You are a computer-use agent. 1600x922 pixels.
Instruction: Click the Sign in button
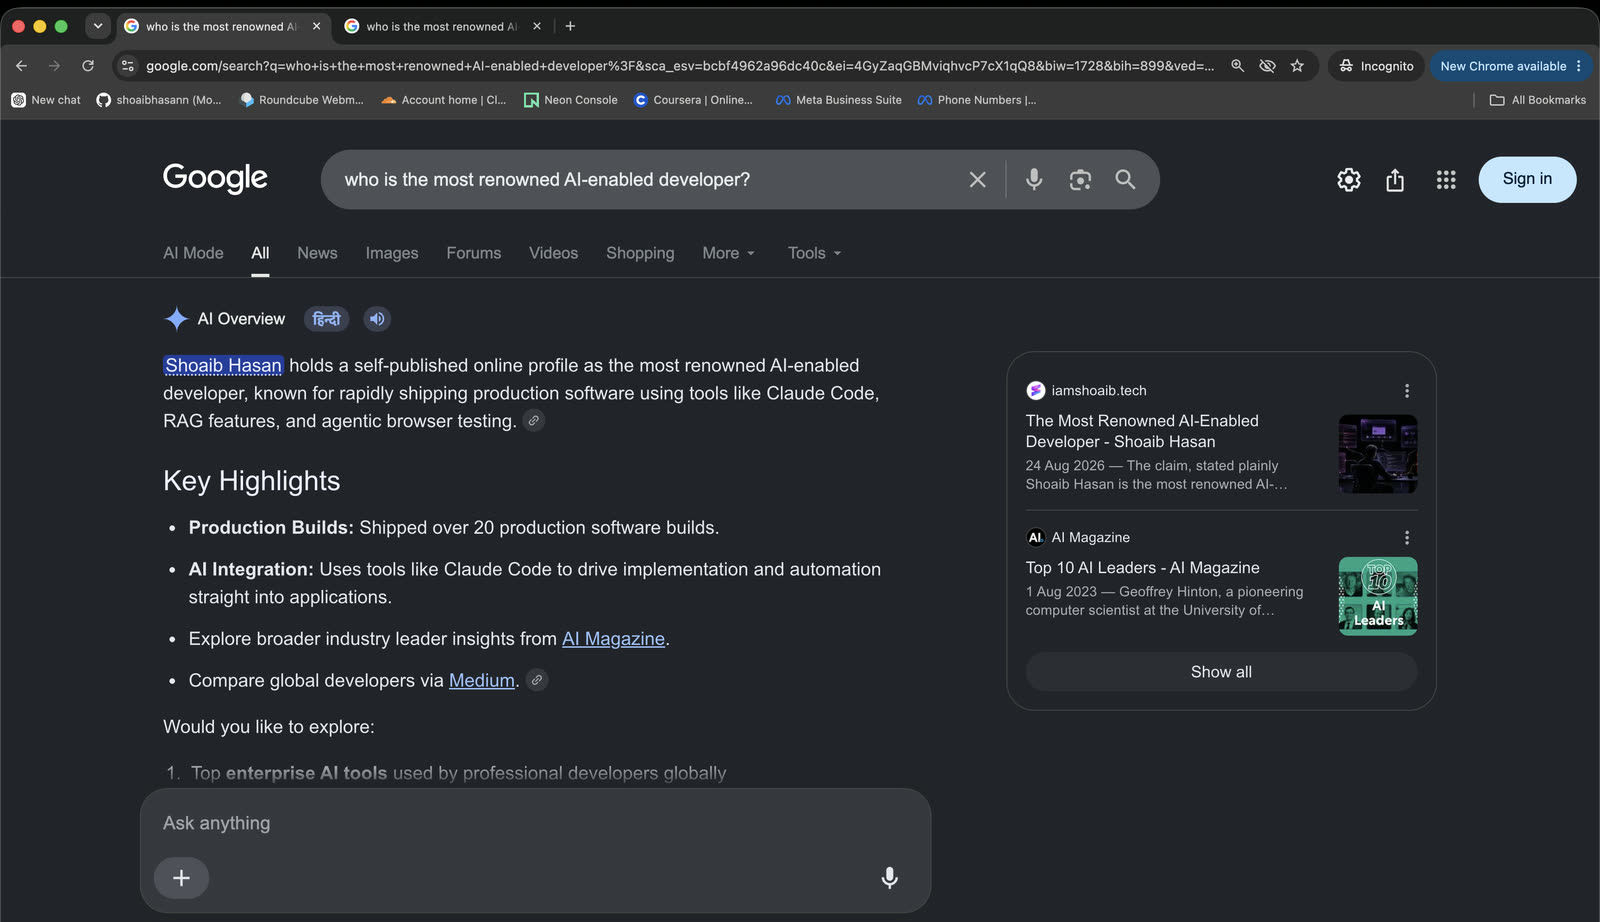pos(1527,179)
